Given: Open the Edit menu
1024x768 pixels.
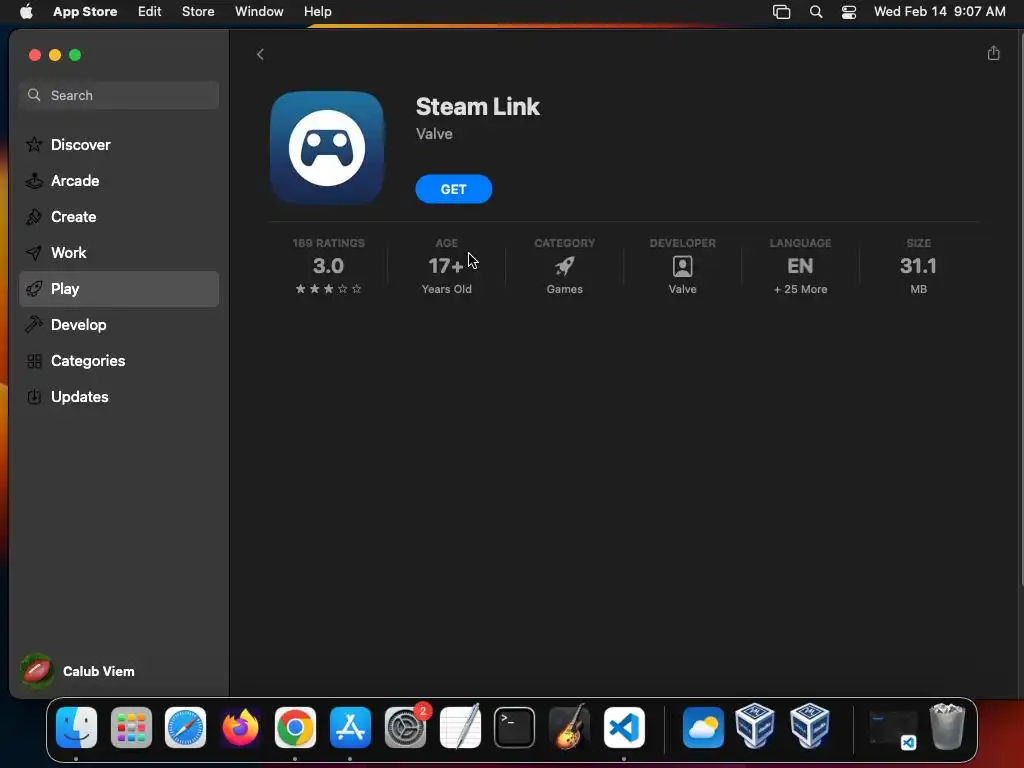Looking at the screenshot, I should click(150, 11).
